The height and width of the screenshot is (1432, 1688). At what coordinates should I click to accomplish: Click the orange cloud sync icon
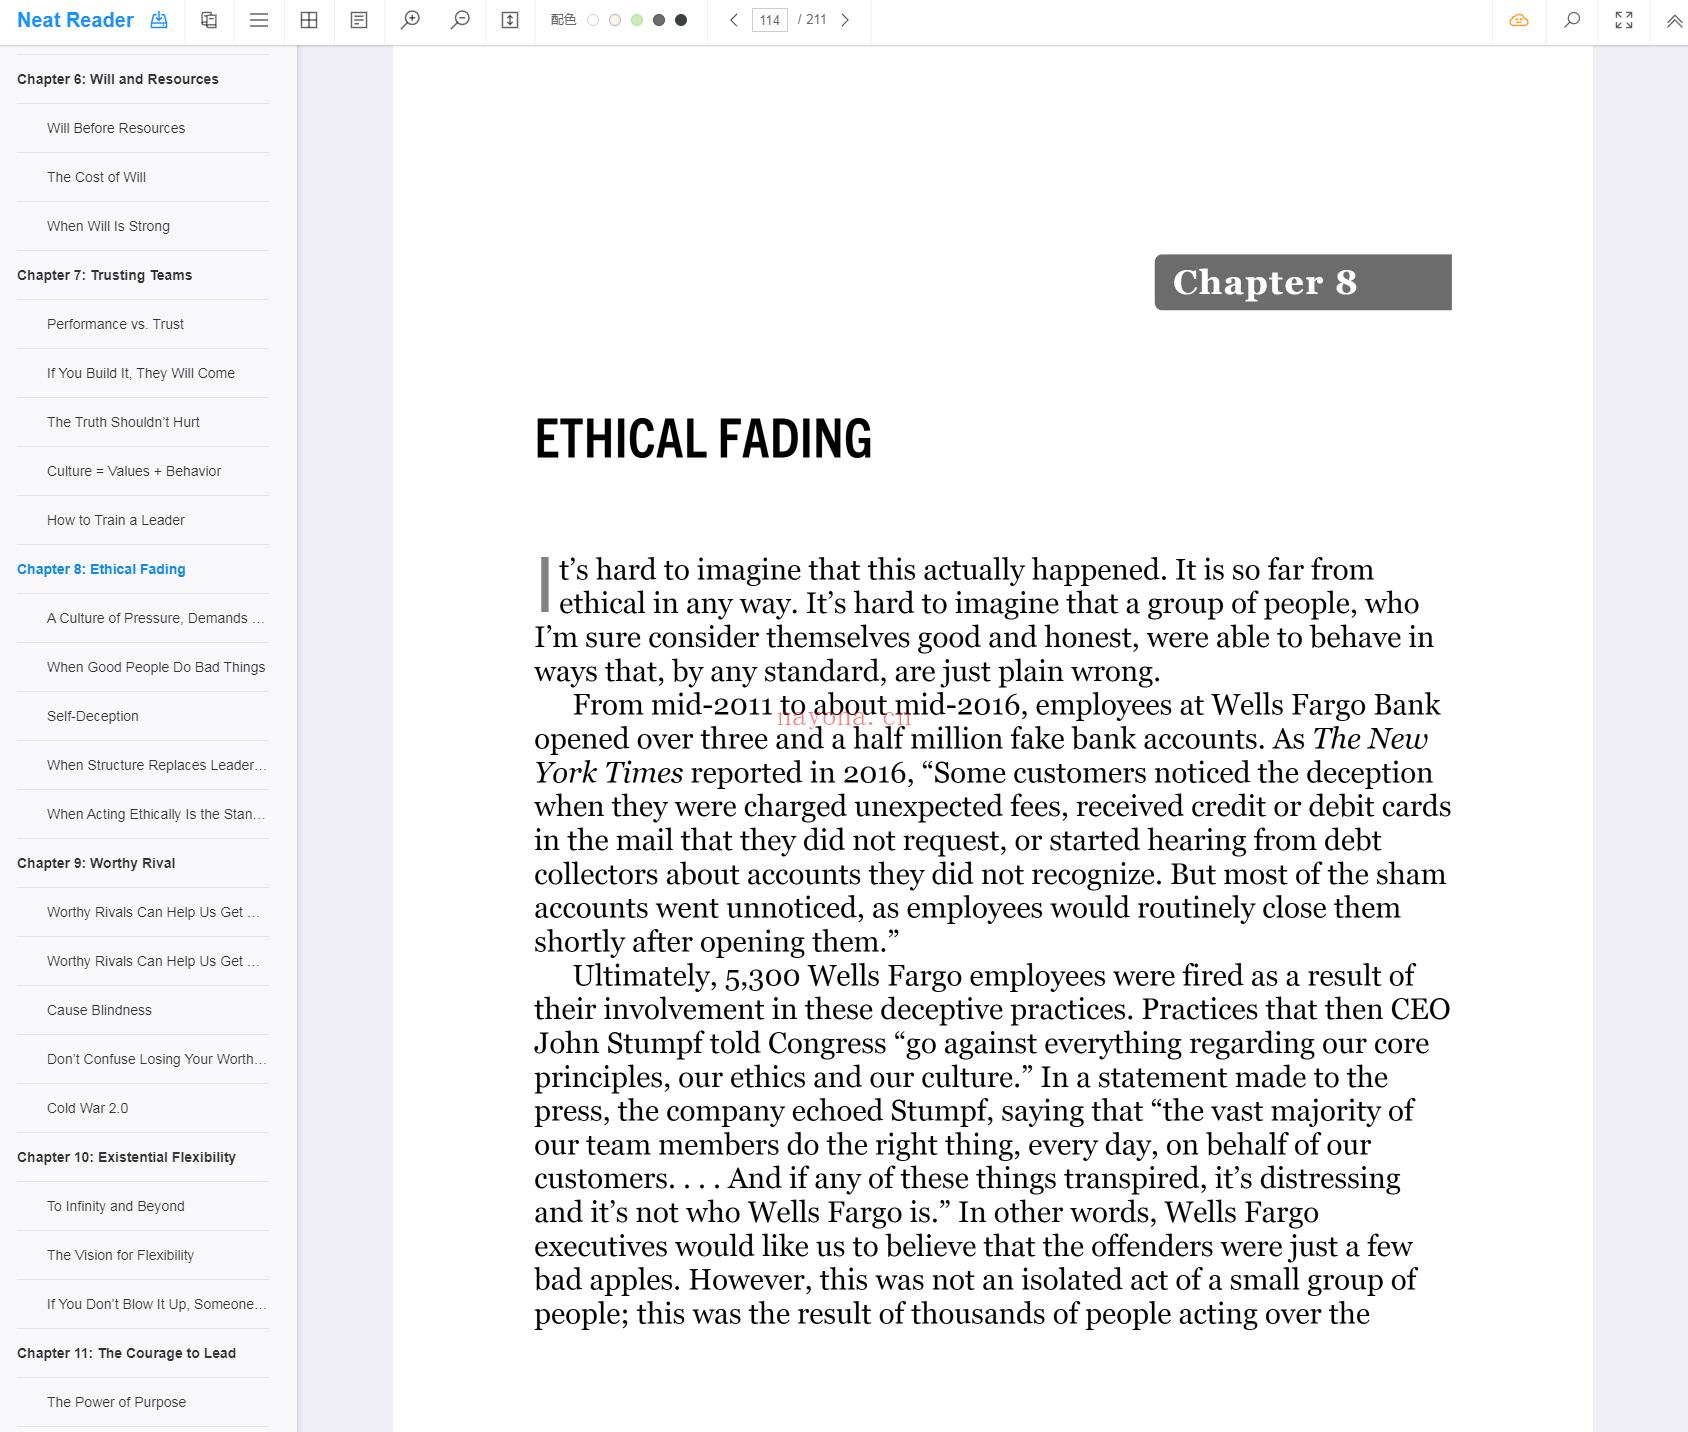[1519, 20]
